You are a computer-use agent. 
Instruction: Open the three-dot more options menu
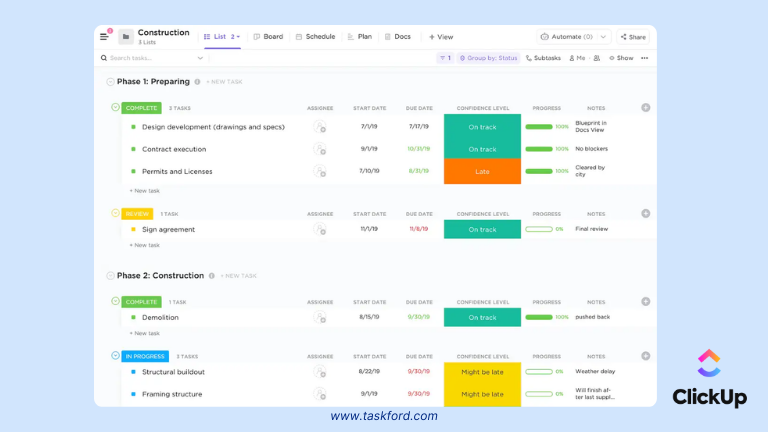[645, 58]
